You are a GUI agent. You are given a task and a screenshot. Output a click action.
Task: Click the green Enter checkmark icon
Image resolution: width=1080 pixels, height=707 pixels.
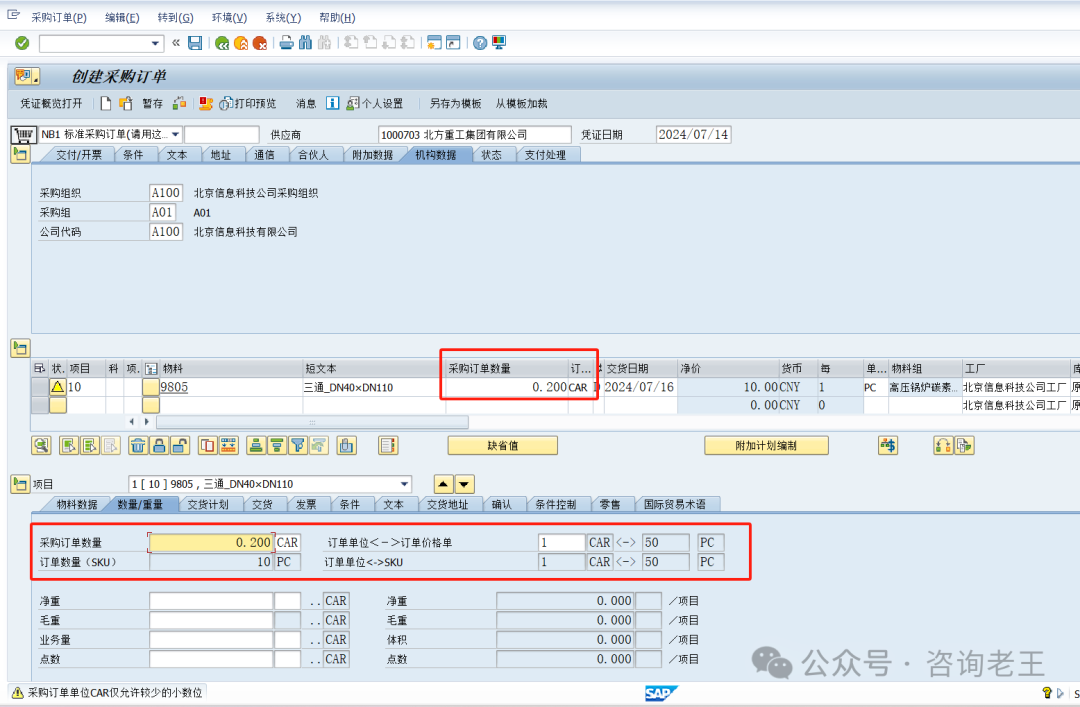22,43
